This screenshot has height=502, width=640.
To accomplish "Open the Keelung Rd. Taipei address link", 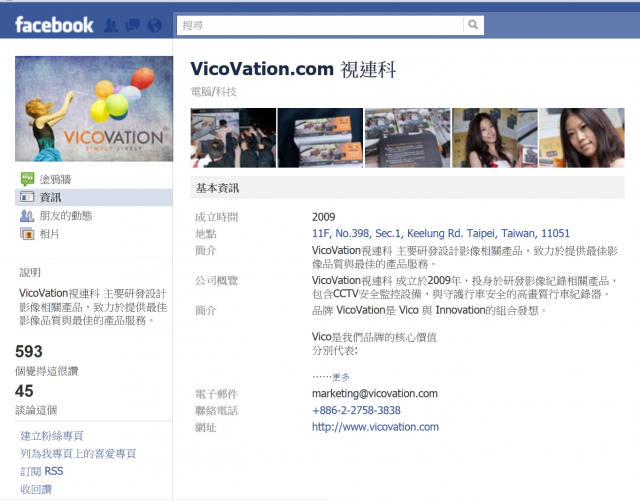I will (440, 233).
